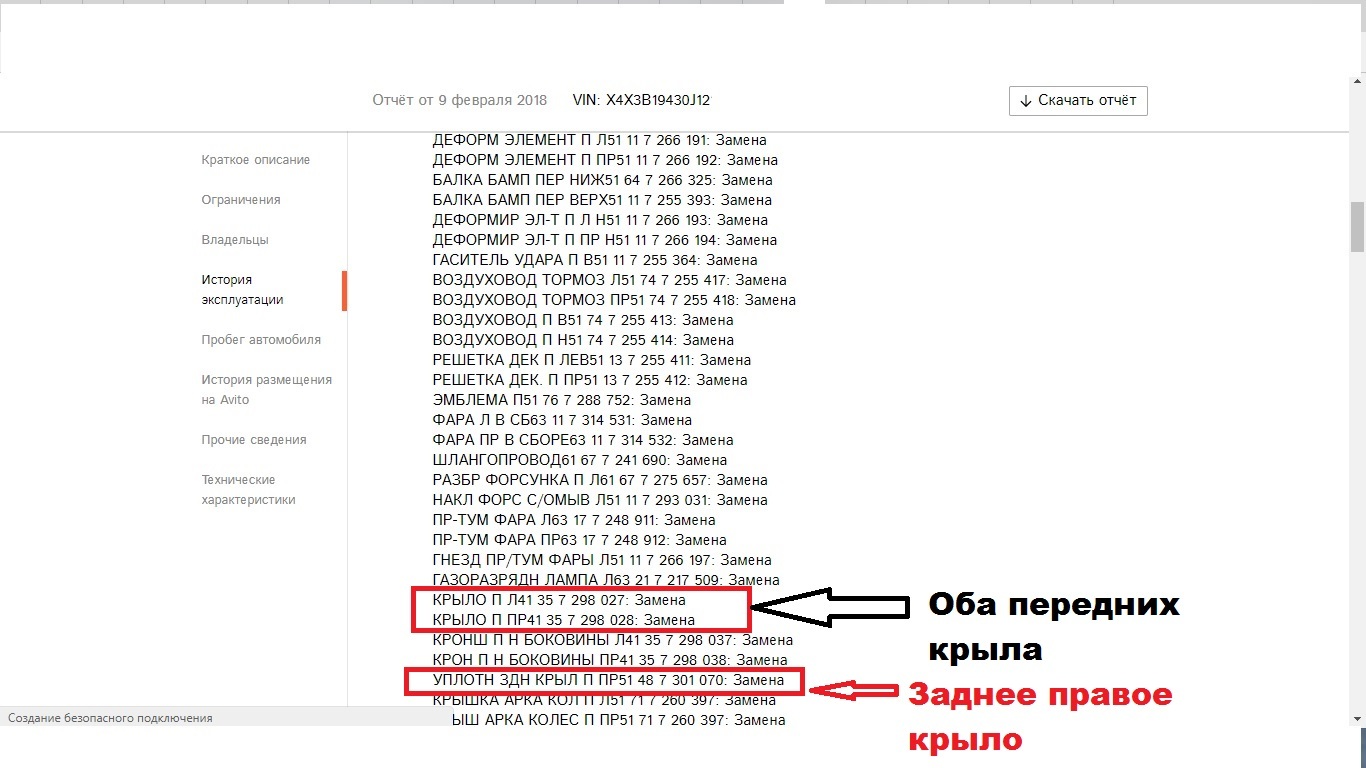
Task: Click the row ГАЗОРАЗРЯДН ЛАМПА Л63
Action: [x=606, y=580]
